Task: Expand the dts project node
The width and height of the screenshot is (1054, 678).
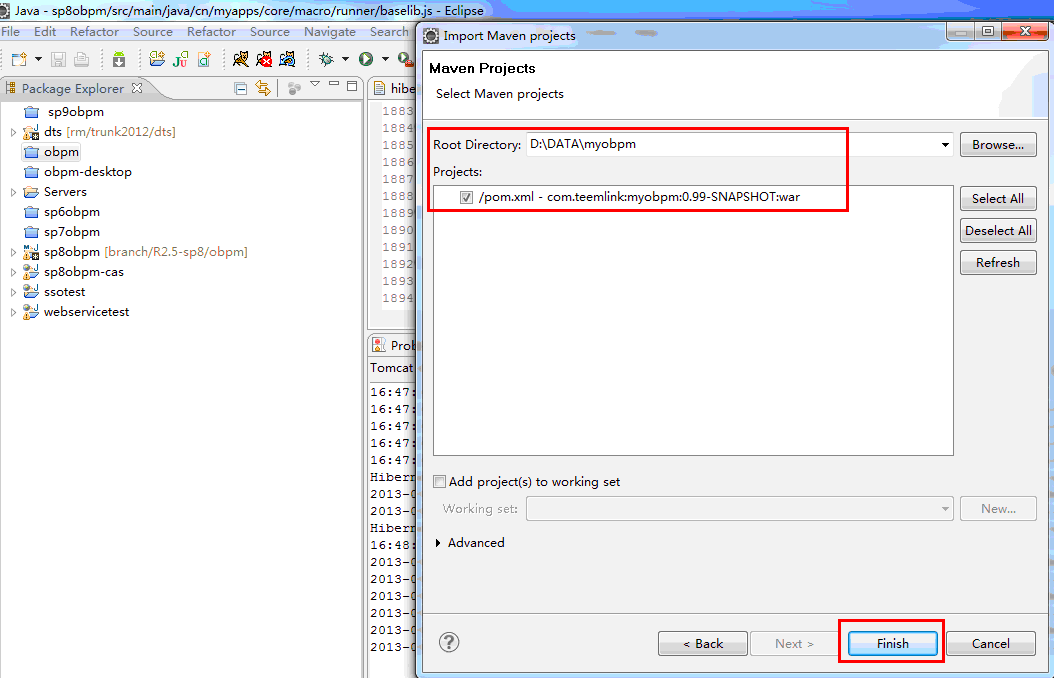Action: [x=13, y=132]
